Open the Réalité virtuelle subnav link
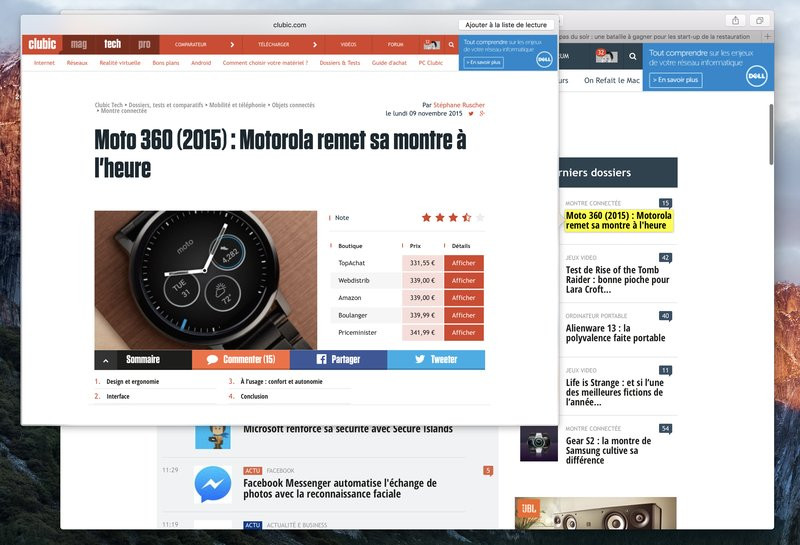800x545 pixels. pyautogui.click(x=120, y=63)
